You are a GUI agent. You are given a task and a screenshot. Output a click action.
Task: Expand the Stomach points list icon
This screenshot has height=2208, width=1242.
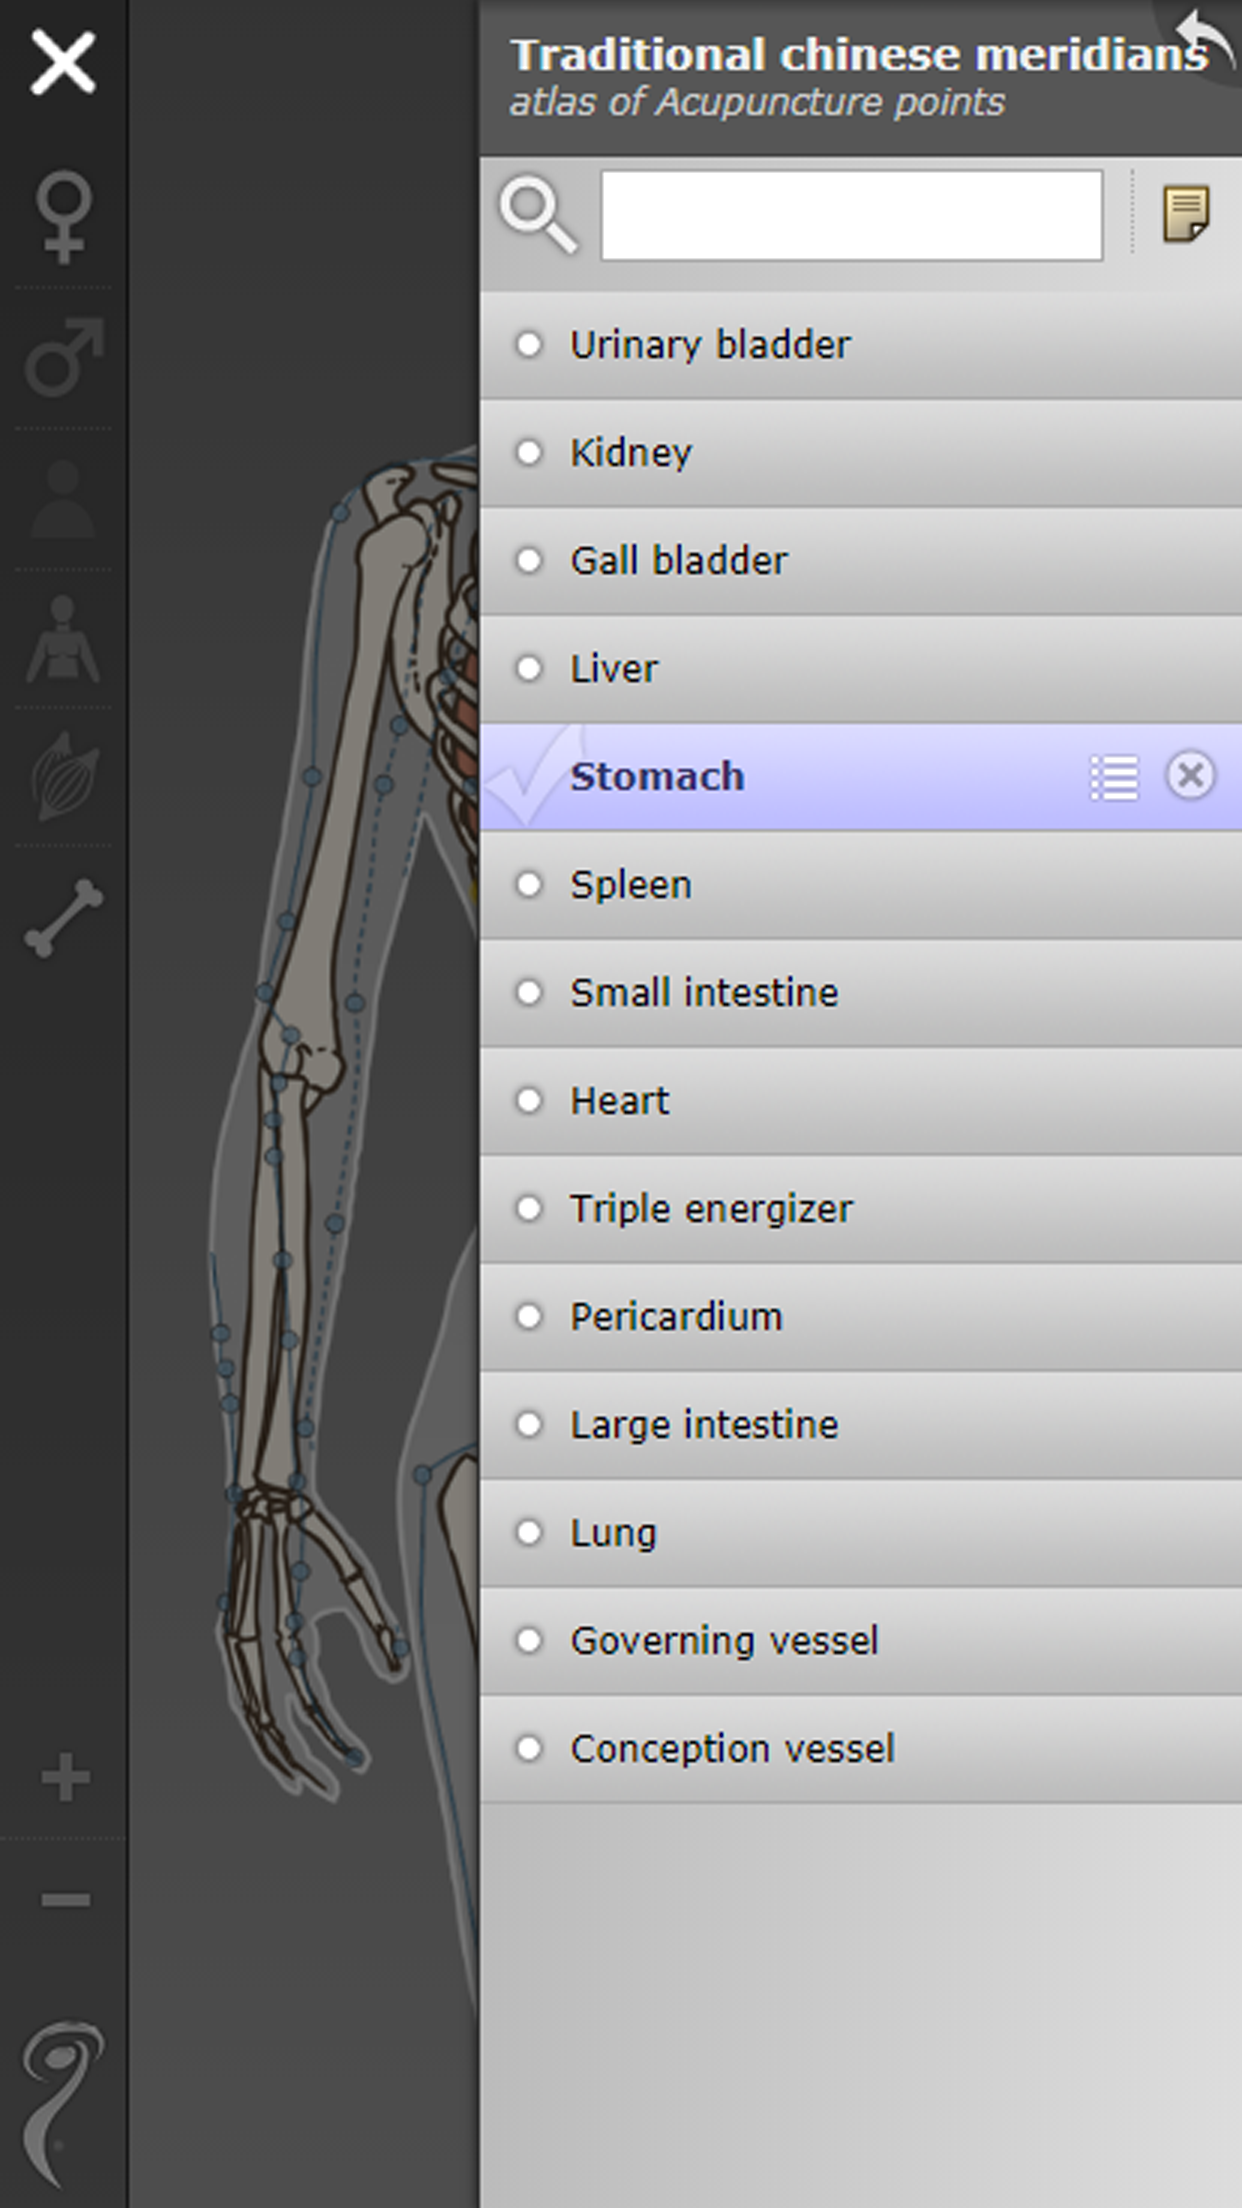point(1114,777)
